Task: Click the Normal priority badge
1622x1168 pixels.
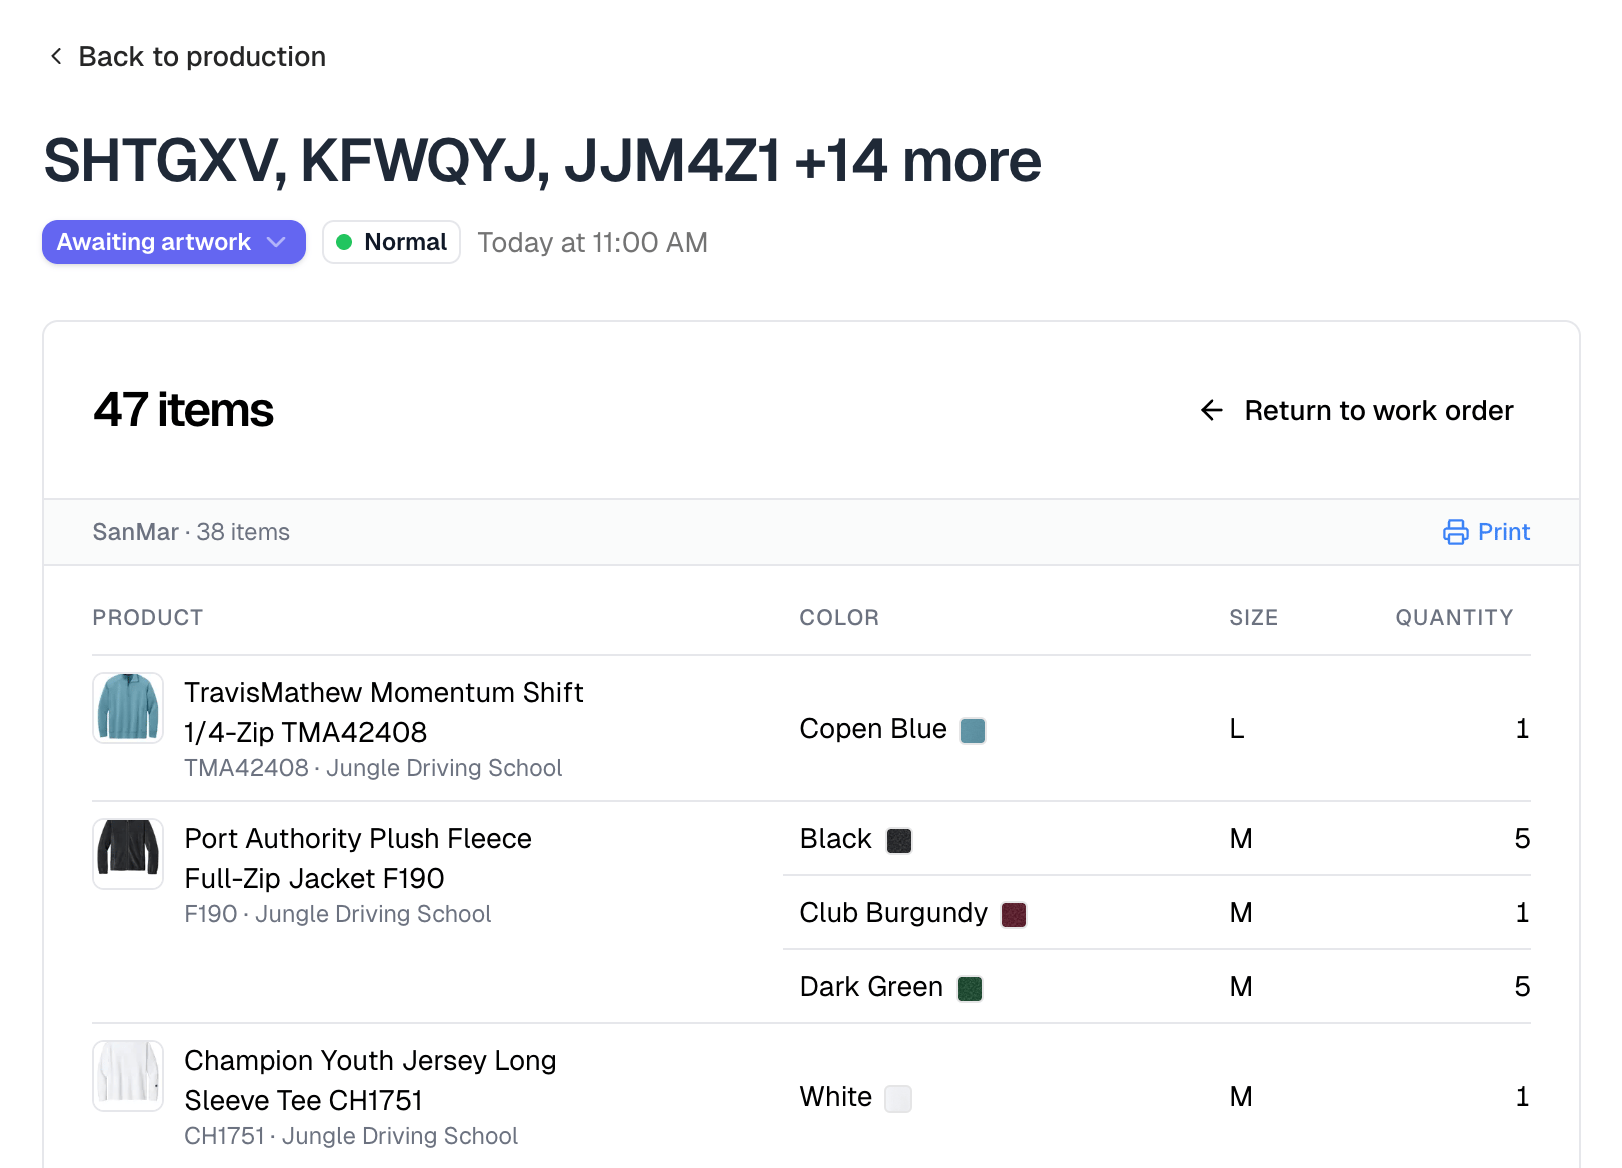Action: coord(391,242)
